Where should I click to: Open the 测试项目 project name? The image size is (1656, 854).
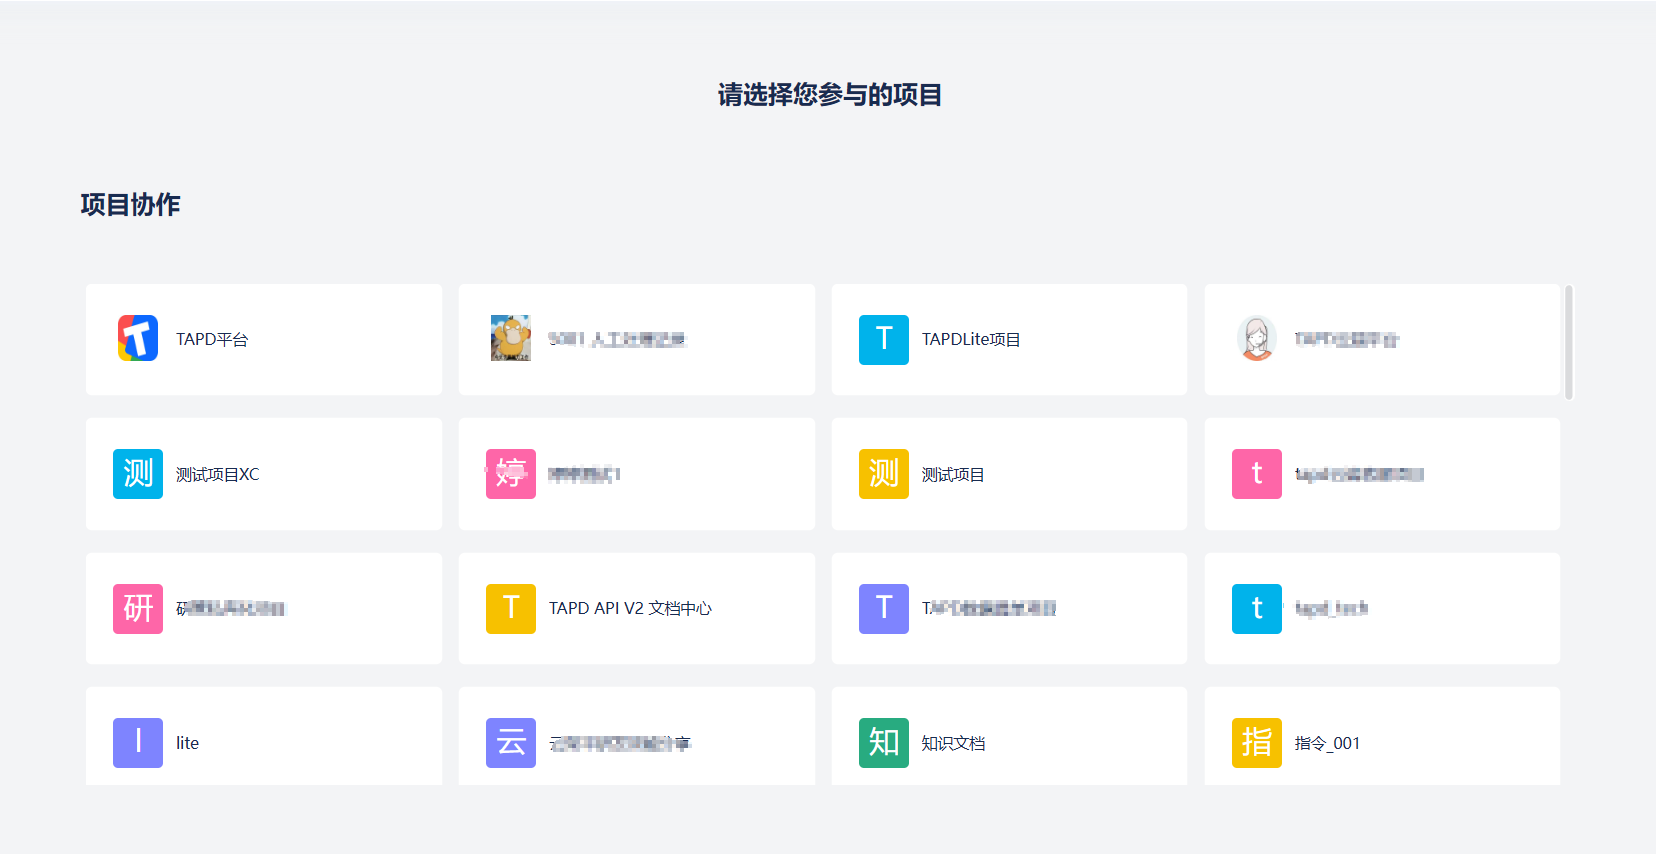[953, 475]
